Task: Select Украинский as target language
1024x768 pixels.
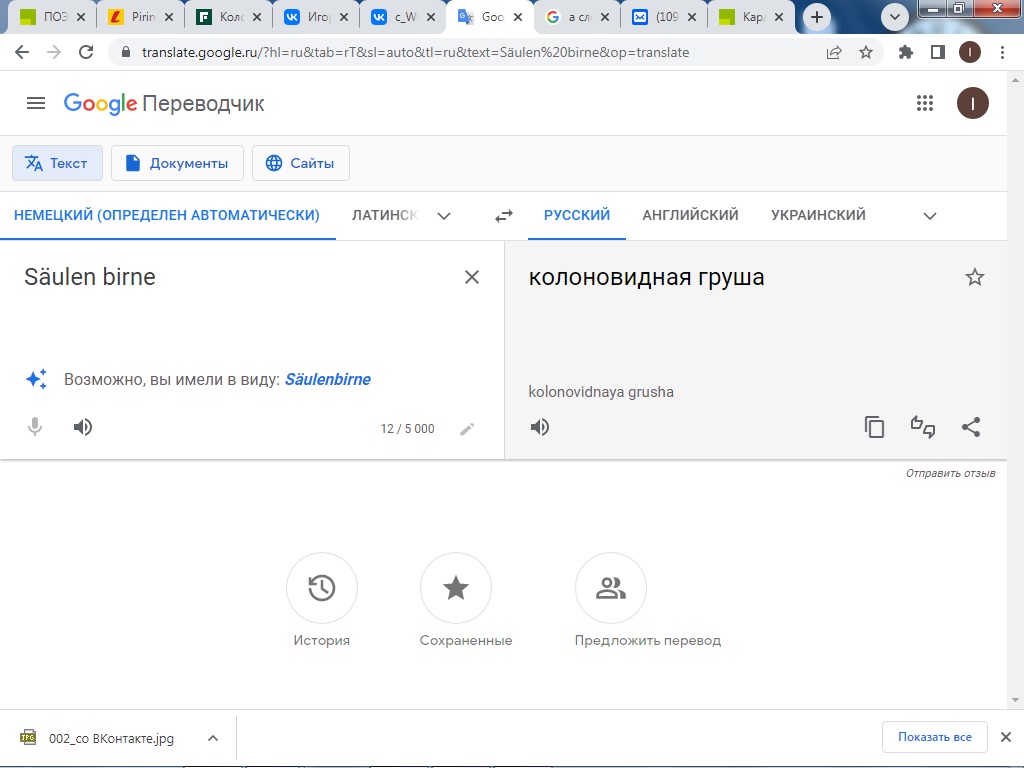Action: point(818,215)
